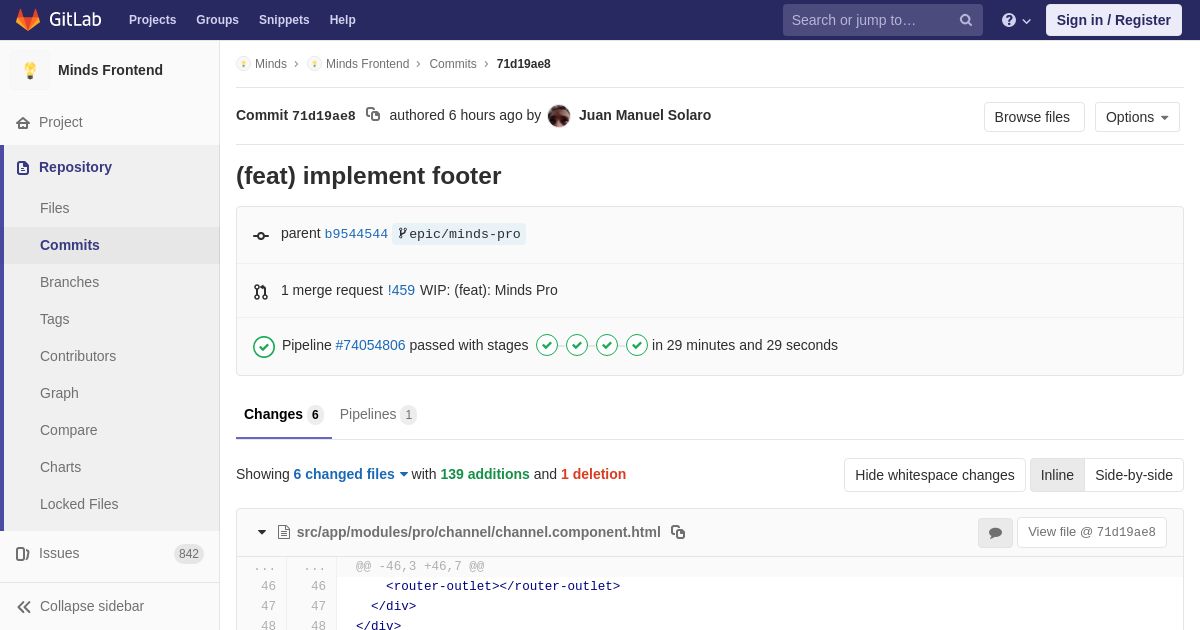Screen dimensions: 1200x630
Task: Click the diff hunk header @@ -46,3 +46,7 @@
Action: 420,567
